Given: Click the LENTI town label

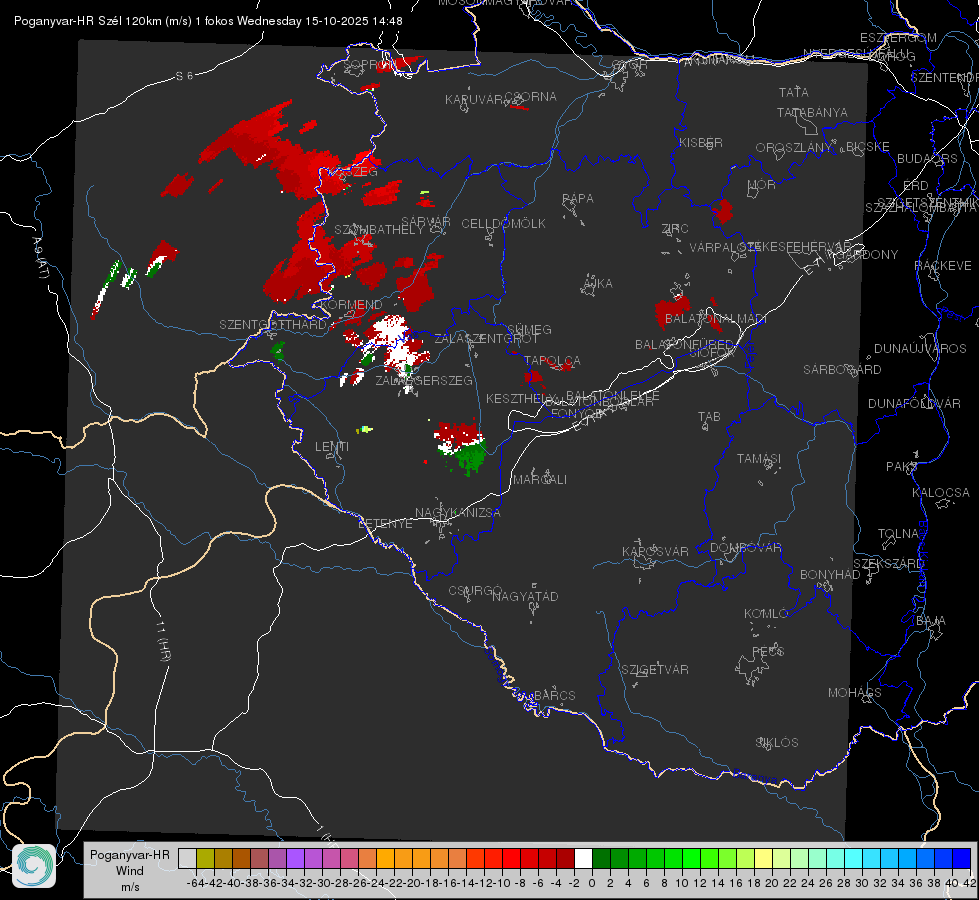Looking at the screenshot, I should [332, 447].
